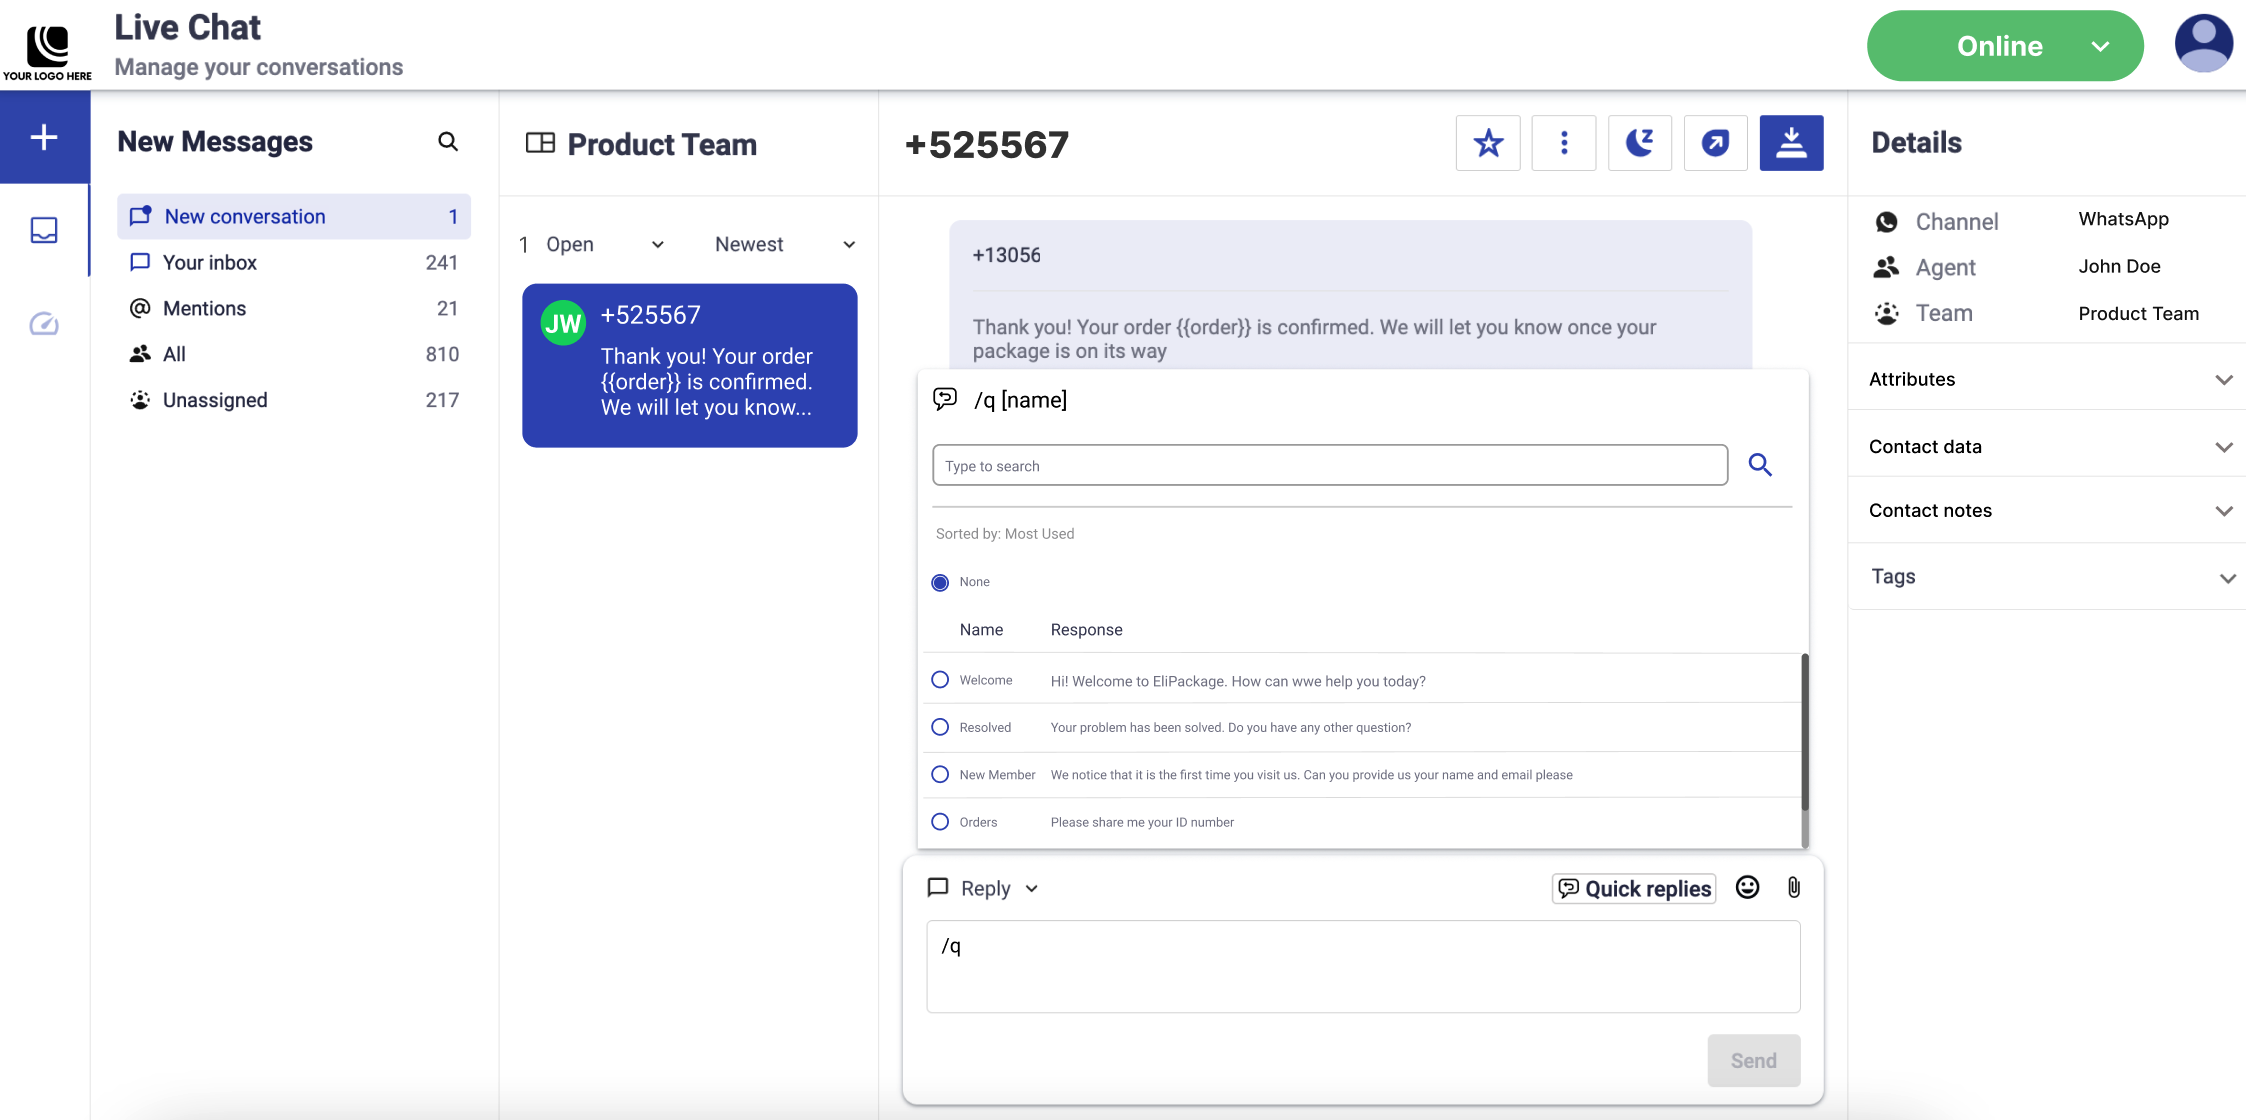The height and width of the screenshot is (1120, 2246).
Task: Go to the Unassigned conversations list
Action: [x=215, y=400]
